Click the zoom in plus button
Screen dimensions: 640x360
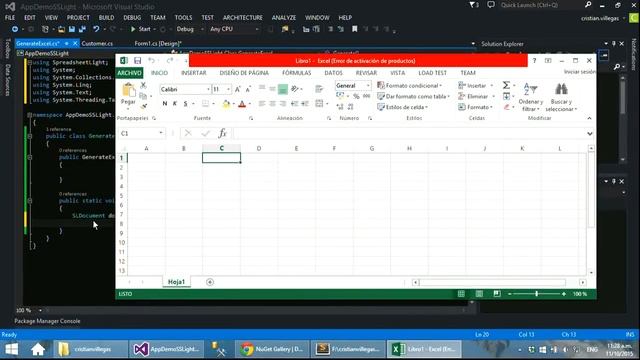click(564, 294)
